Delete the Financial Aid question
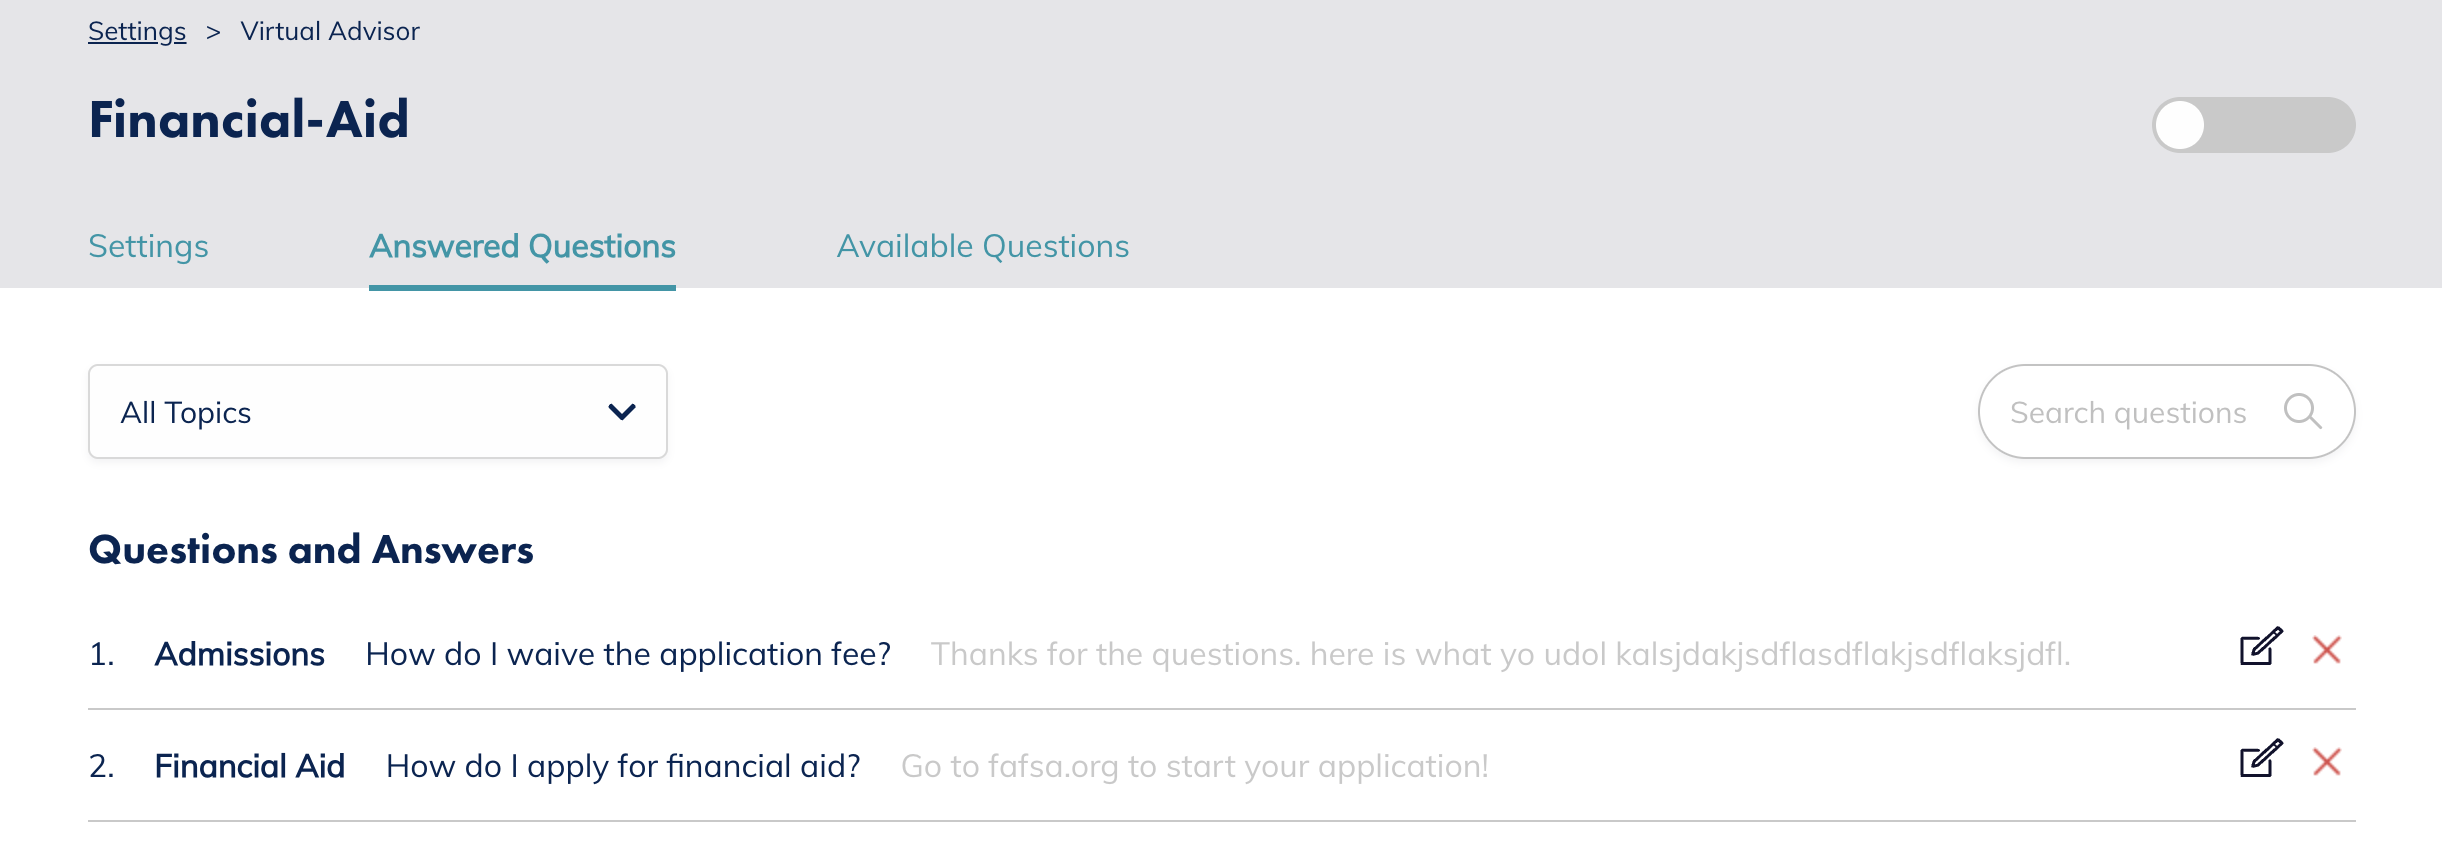2442x856 pixels. pyautogui.click(x=2327, y=762)
